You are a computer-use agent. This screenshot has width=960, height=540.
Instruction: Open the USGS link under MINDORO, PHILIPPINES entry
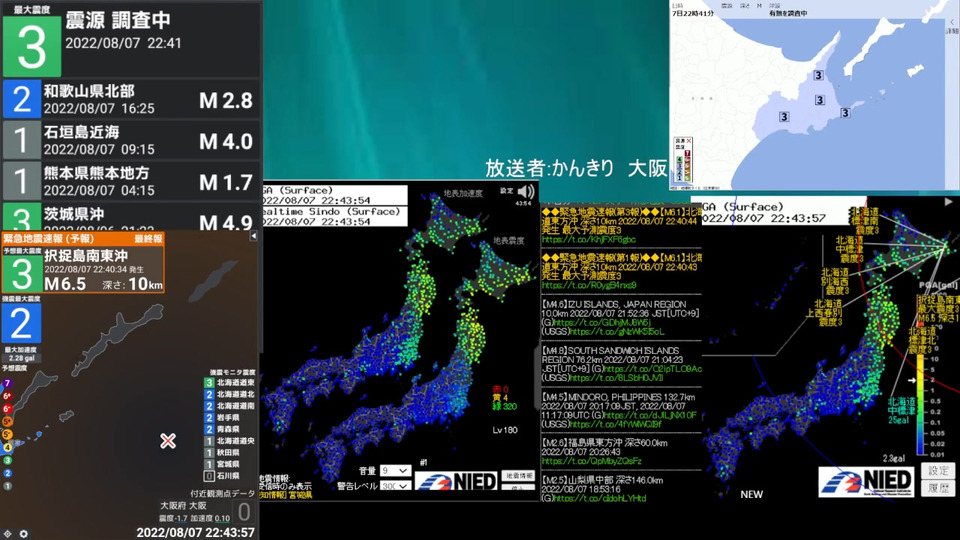click(x=615, y=424)
